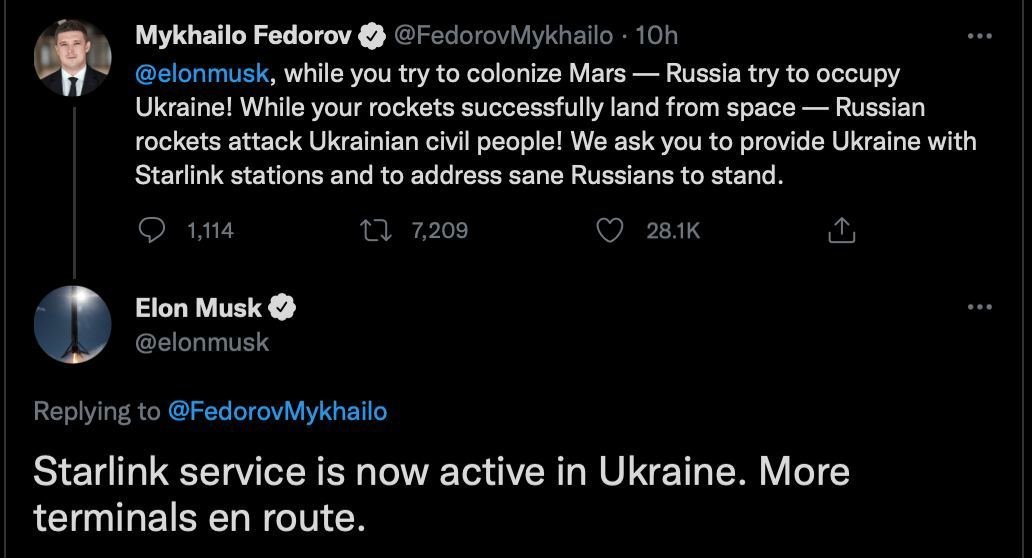The height and width of the screenshot is (558, 1032).
Task: Click the 7,209 retweet count
Action: 439,231
